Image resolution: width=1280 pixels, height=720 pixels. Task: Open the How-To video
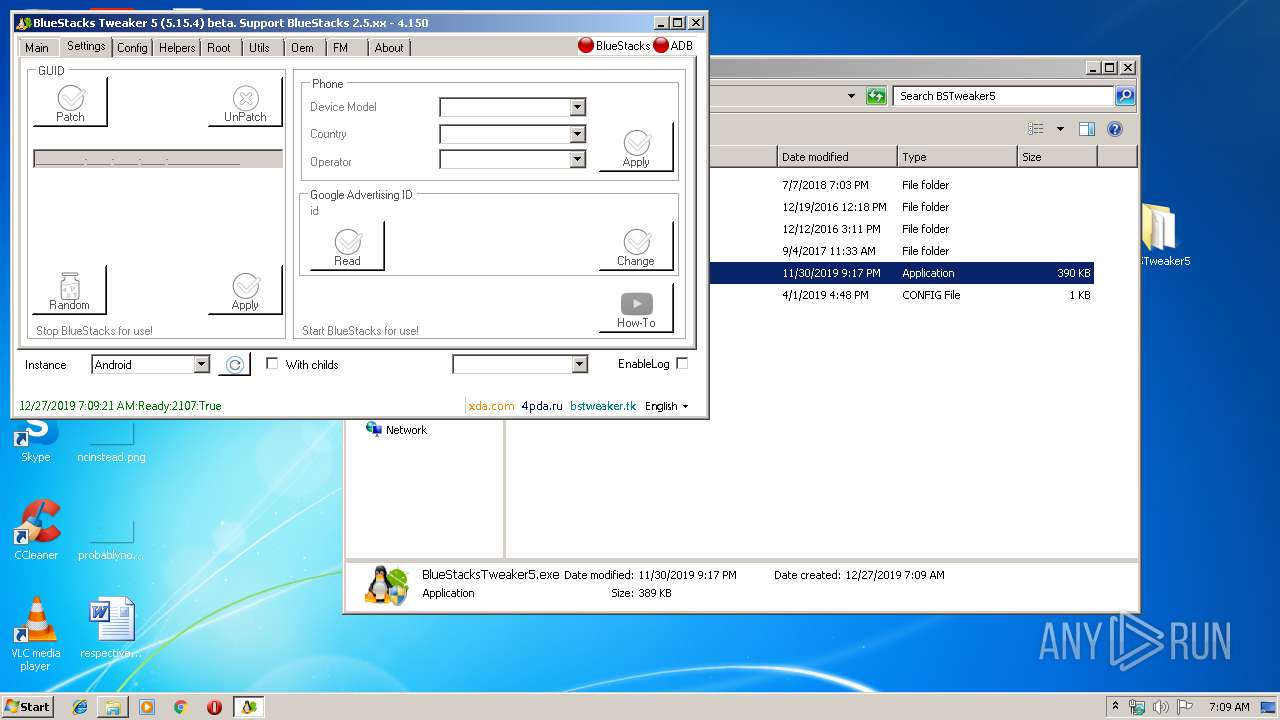click(x=636, y=308)
